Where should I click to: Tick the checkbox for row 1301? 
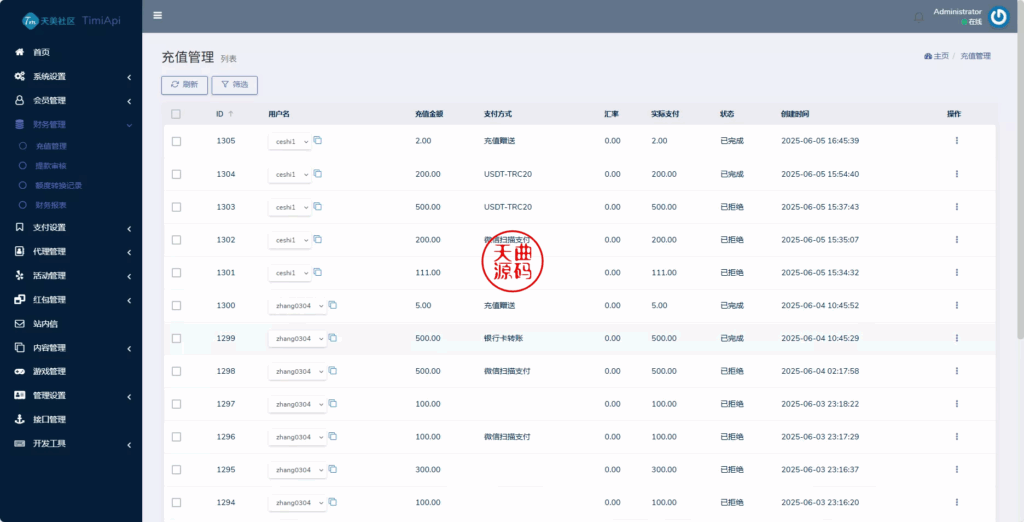pos(176,272)
